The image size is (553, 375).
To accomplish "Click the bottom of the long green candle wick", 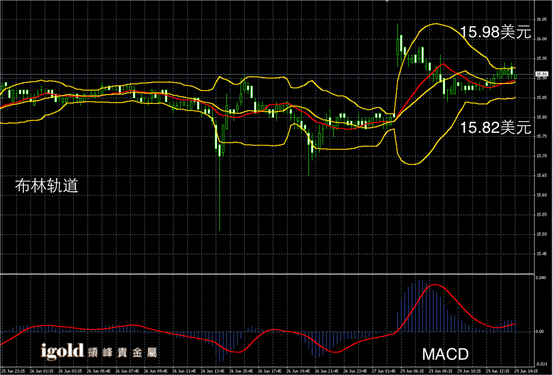I will click(x=219, y=230).
